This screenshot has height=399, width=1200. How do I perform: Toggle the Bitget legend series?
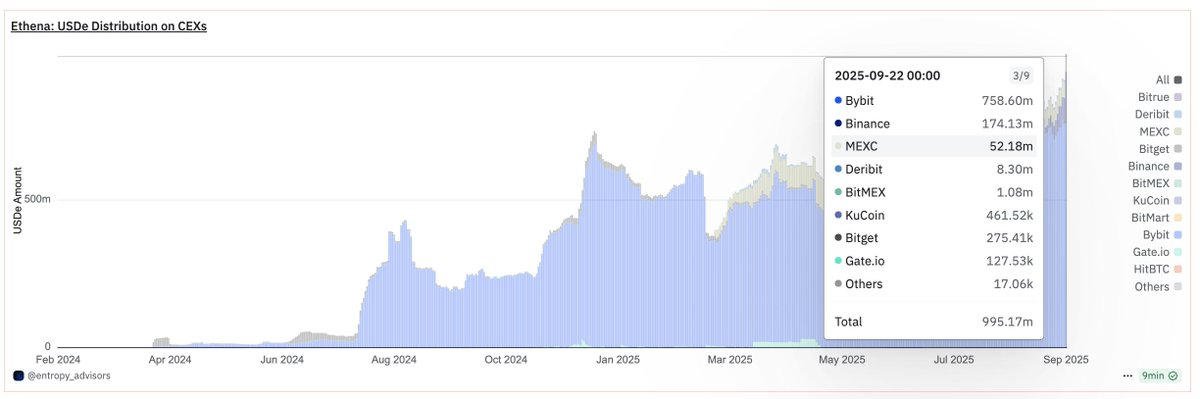pyautogui.click(x=1161, y=149)
